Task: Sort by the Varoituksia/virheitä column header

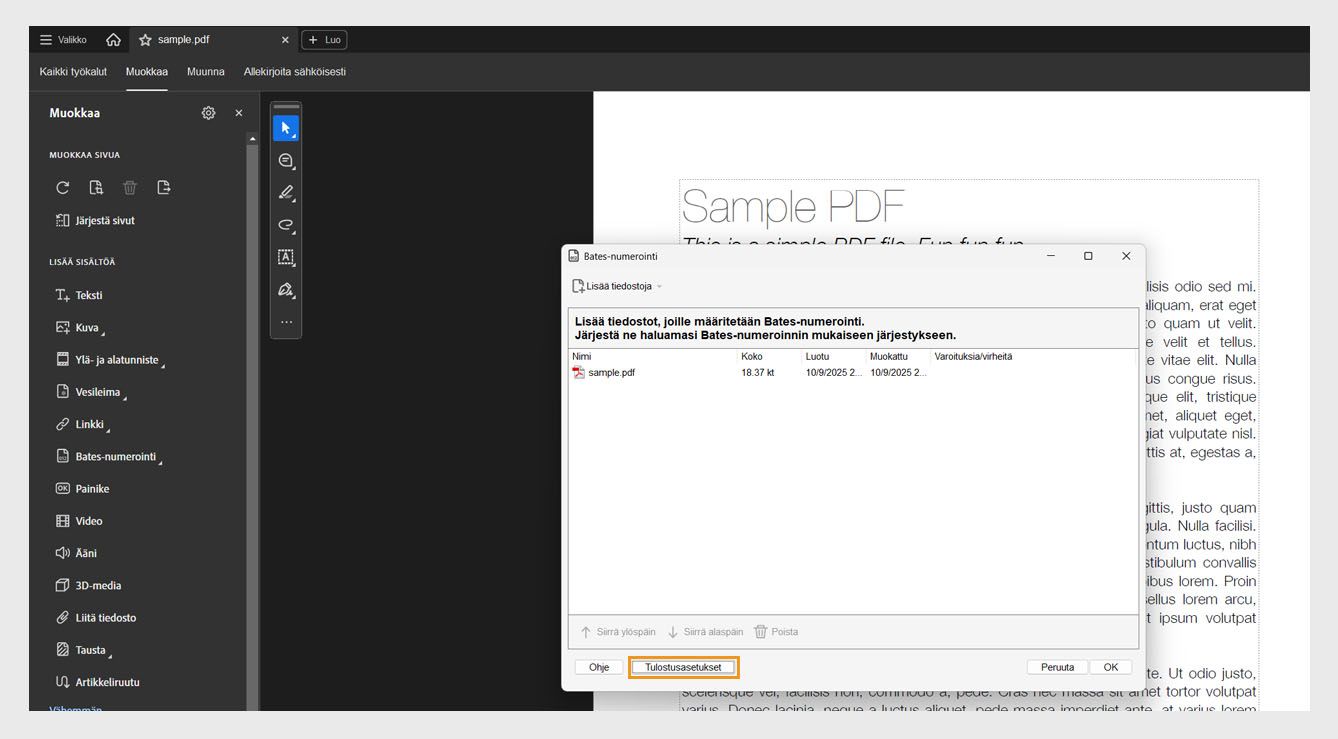Action: [973, 356]
